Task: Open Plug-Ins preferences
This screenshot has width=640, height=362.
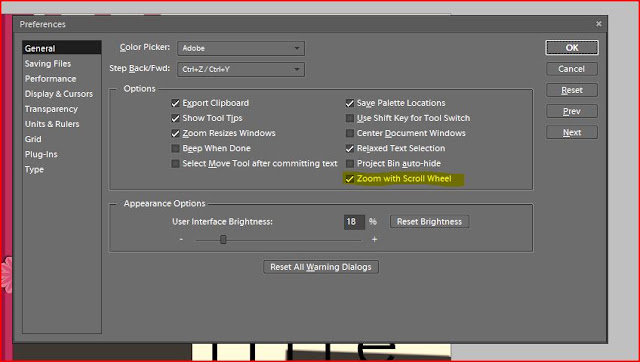Action: (x=41, y=154)
